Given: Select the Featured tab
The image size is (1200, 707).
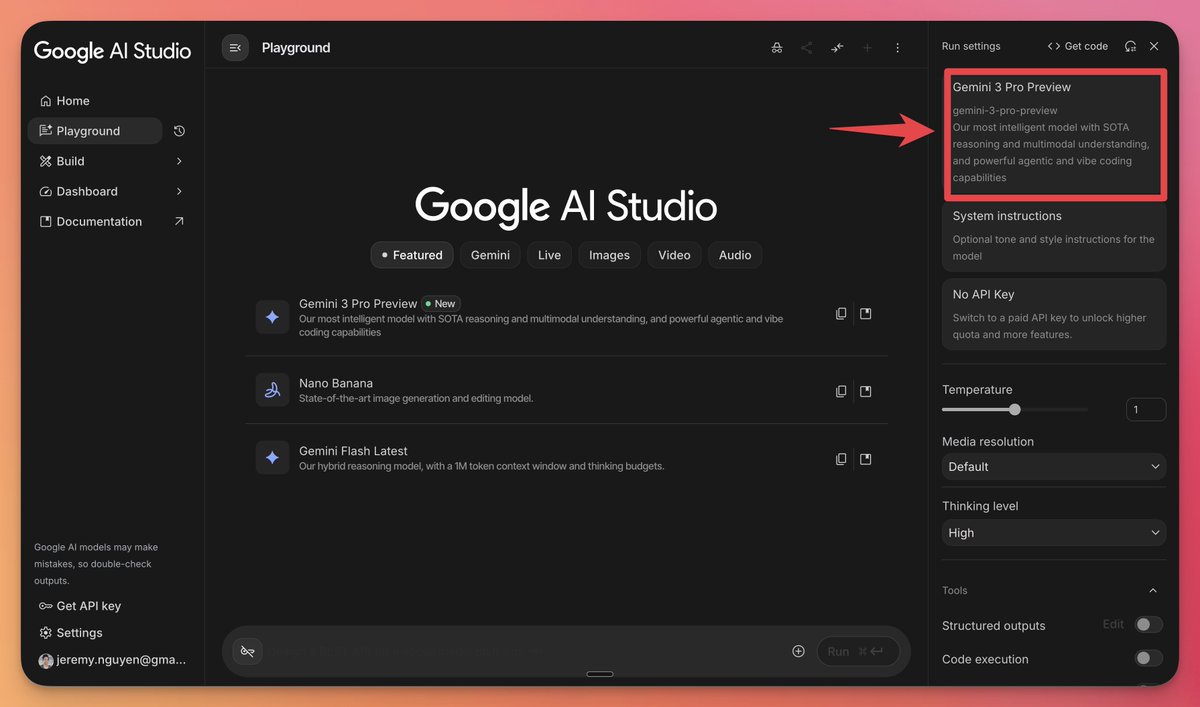Looking at the screenshot, I should coord(412,255).
